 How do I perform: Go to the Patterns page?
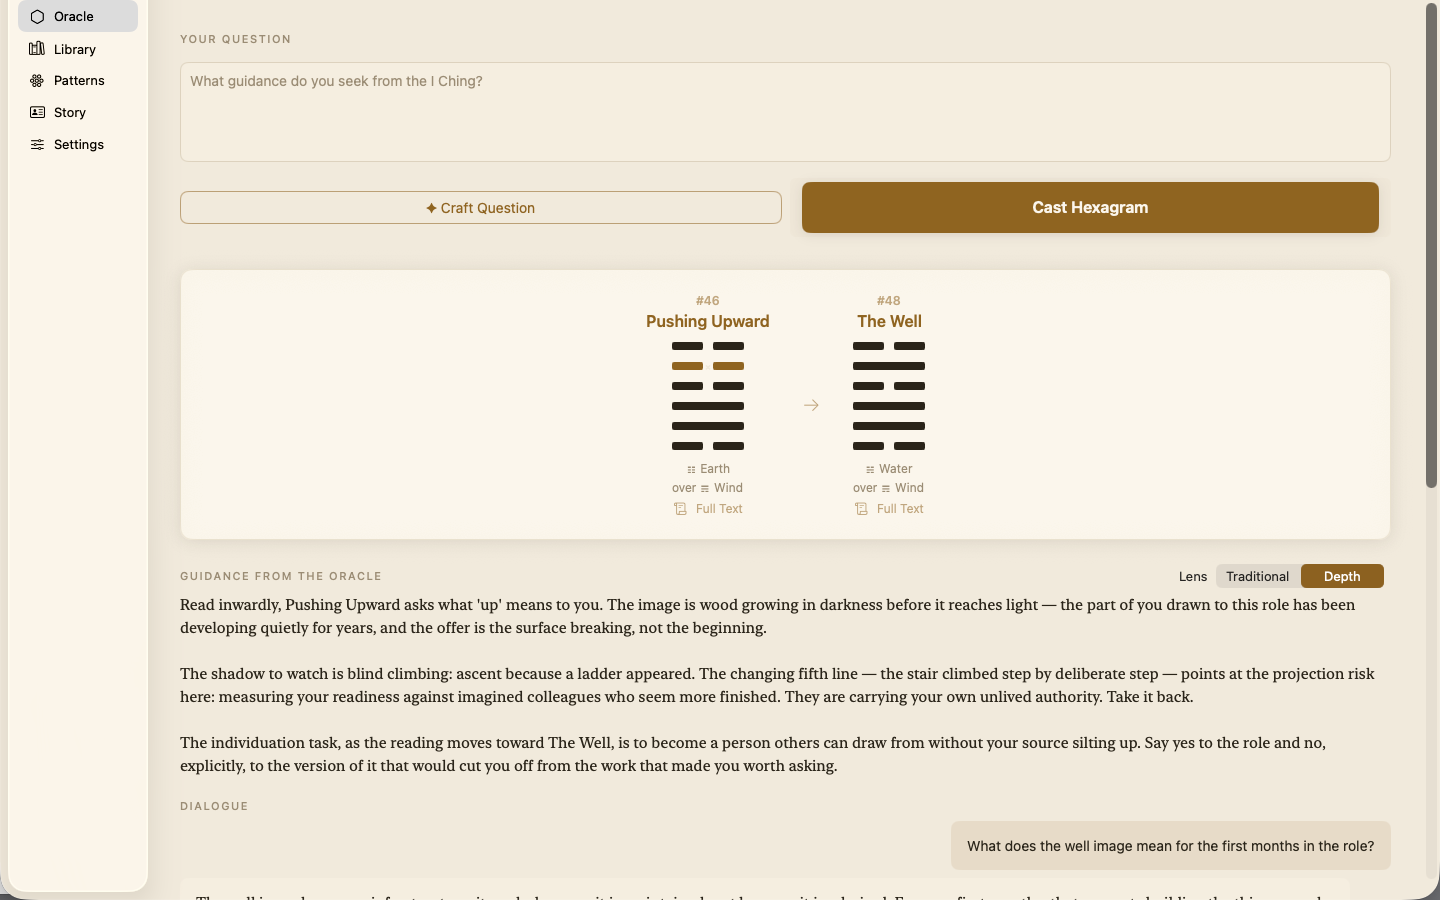tap(78, 80)
